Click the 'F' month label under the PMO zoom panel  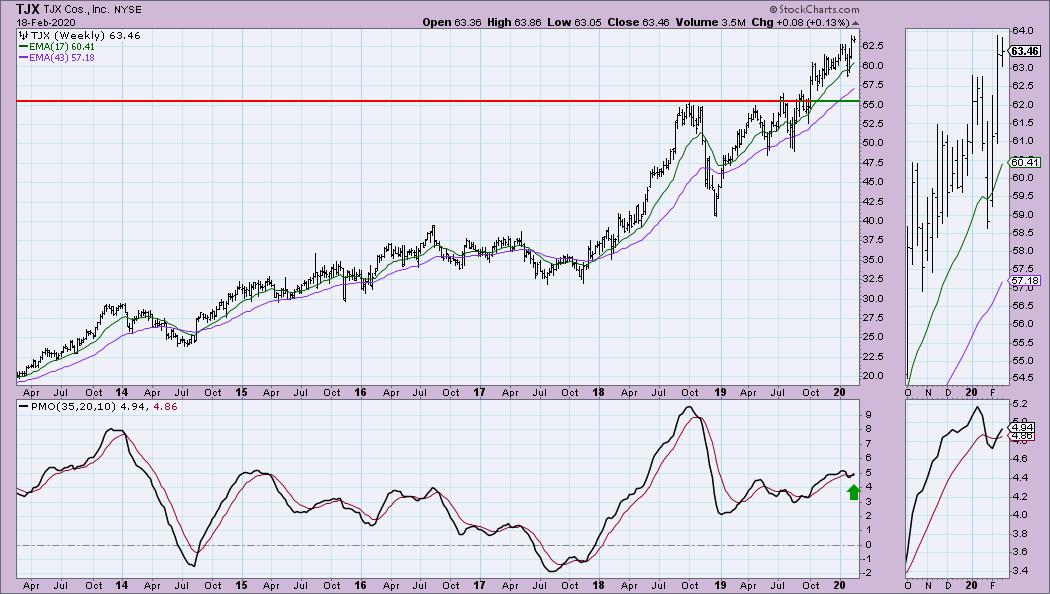click(992, 585)
